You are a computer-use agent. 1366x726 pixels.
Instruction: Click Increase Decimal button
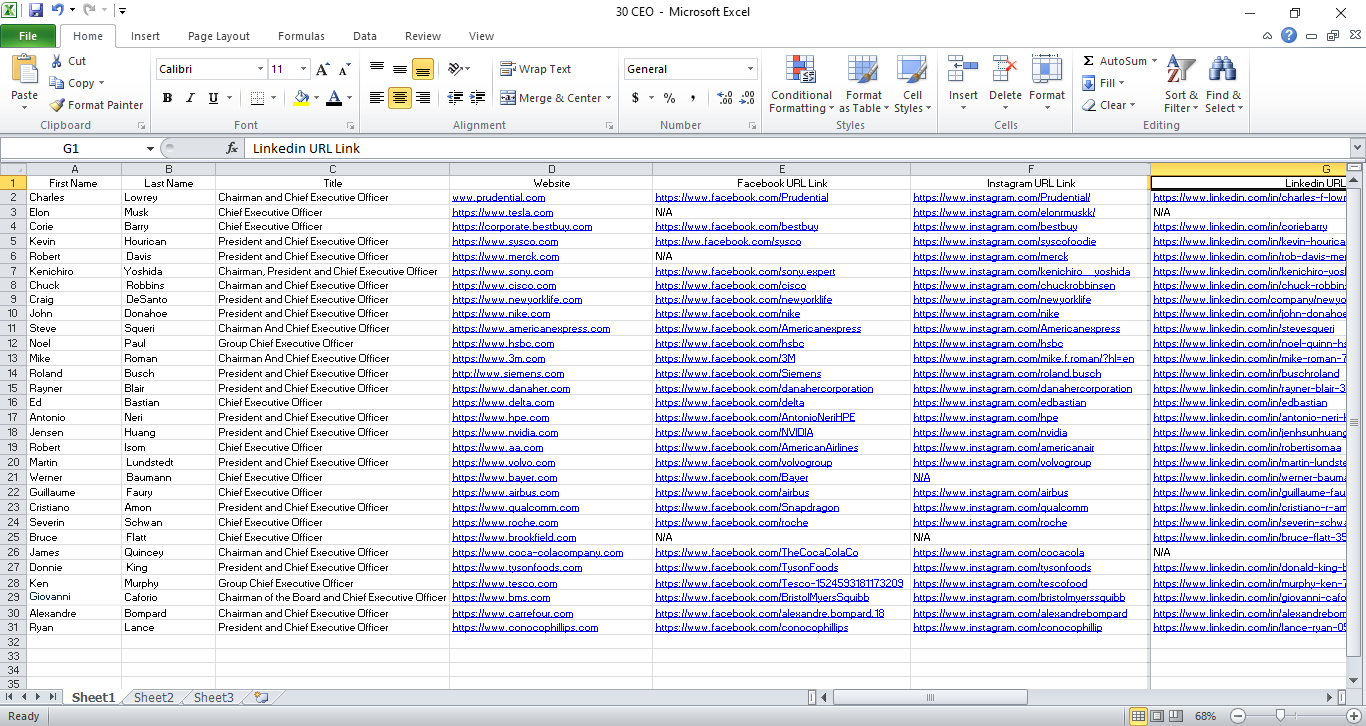[724, 98]
